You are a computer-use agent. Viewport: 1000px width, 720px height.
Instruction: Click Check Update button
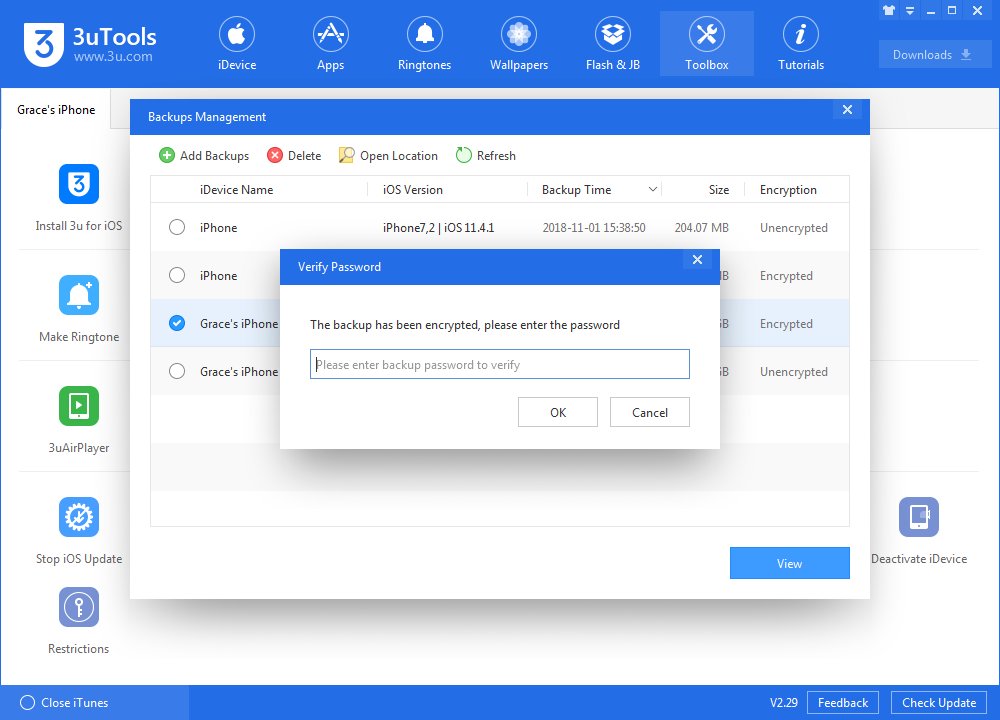(939, 702)
